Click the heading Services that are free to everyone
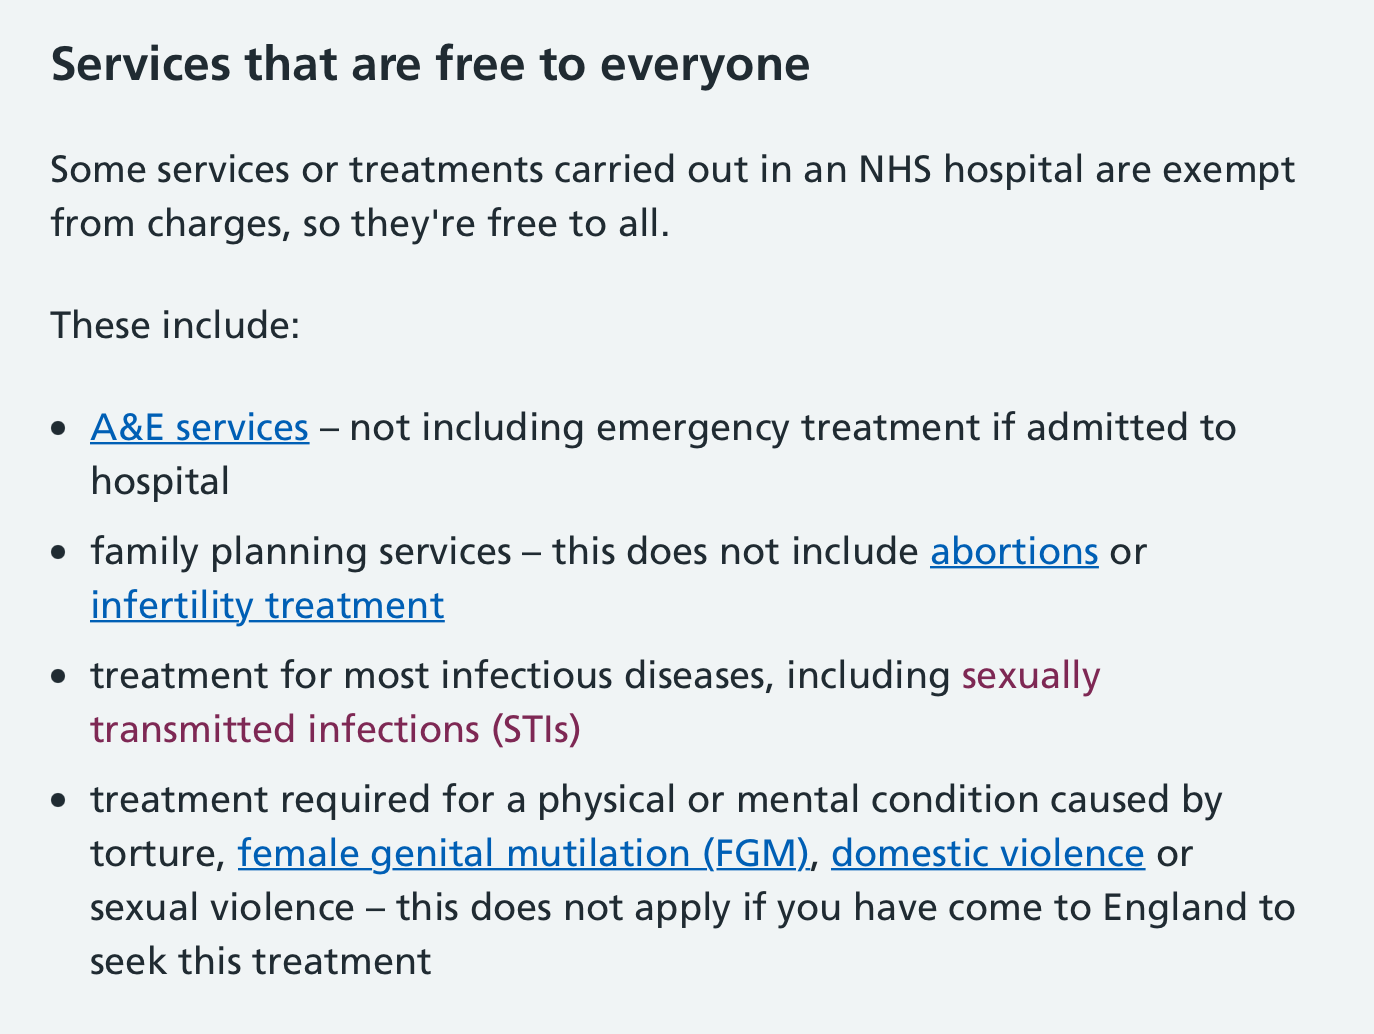The width and height of the screenshot is (1374, 1034). coord(430,64)
